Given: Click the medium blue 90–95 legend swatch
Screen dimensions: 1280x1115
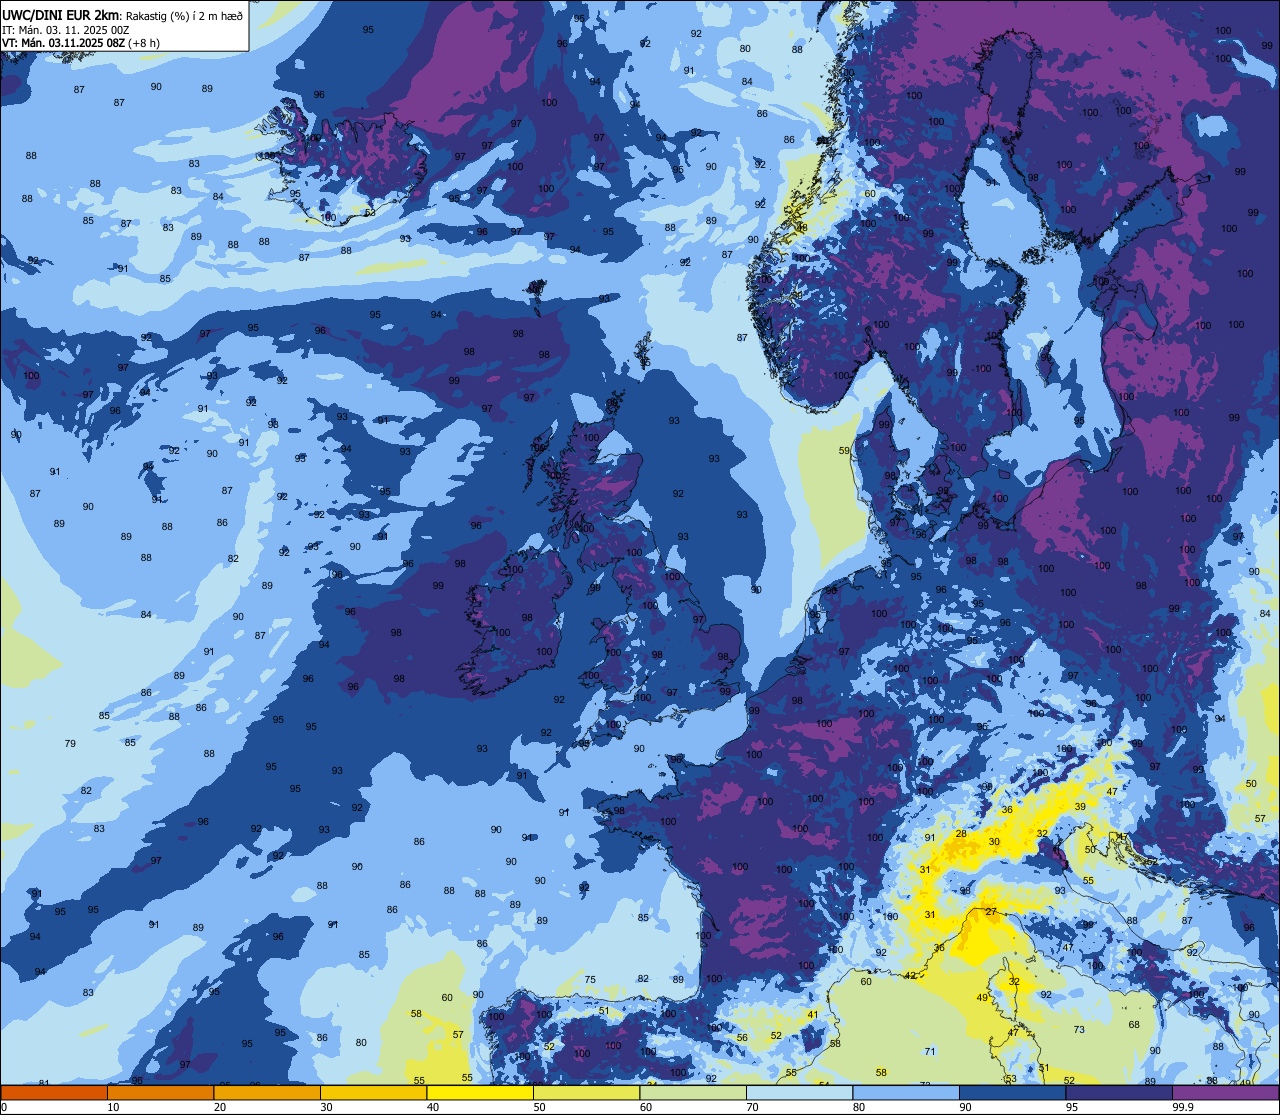Looking at the screenshot, I should point(1012,1092).
